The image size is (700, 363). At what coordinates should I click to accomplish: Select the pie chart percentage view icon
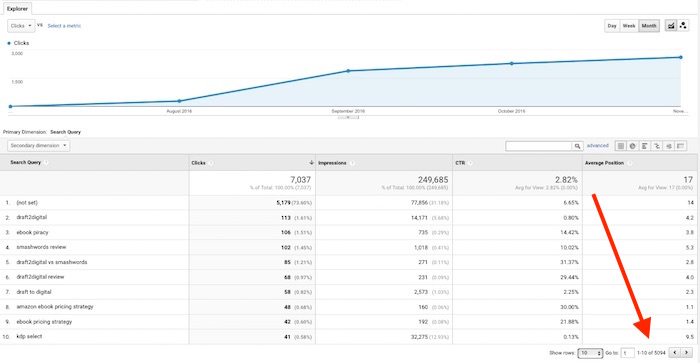pos(633,146)
